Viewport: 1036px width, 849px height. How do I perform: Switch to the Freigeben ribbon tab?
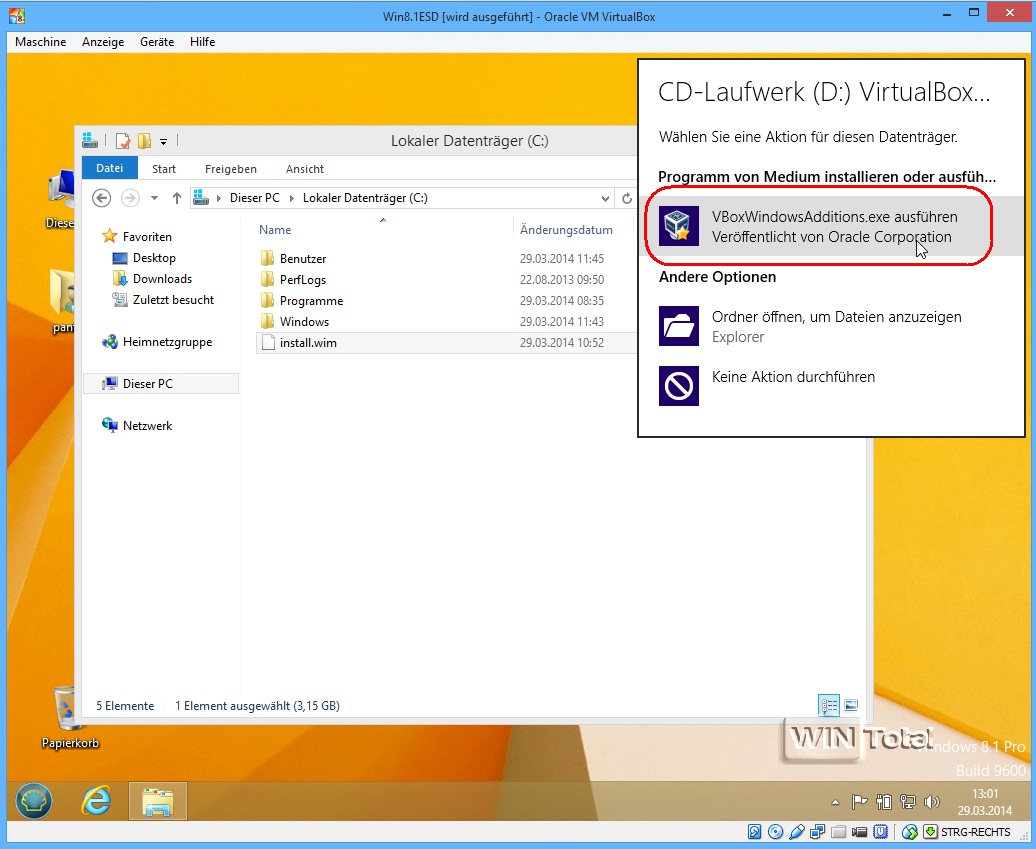pyautogui.click(x=231, y=168)
